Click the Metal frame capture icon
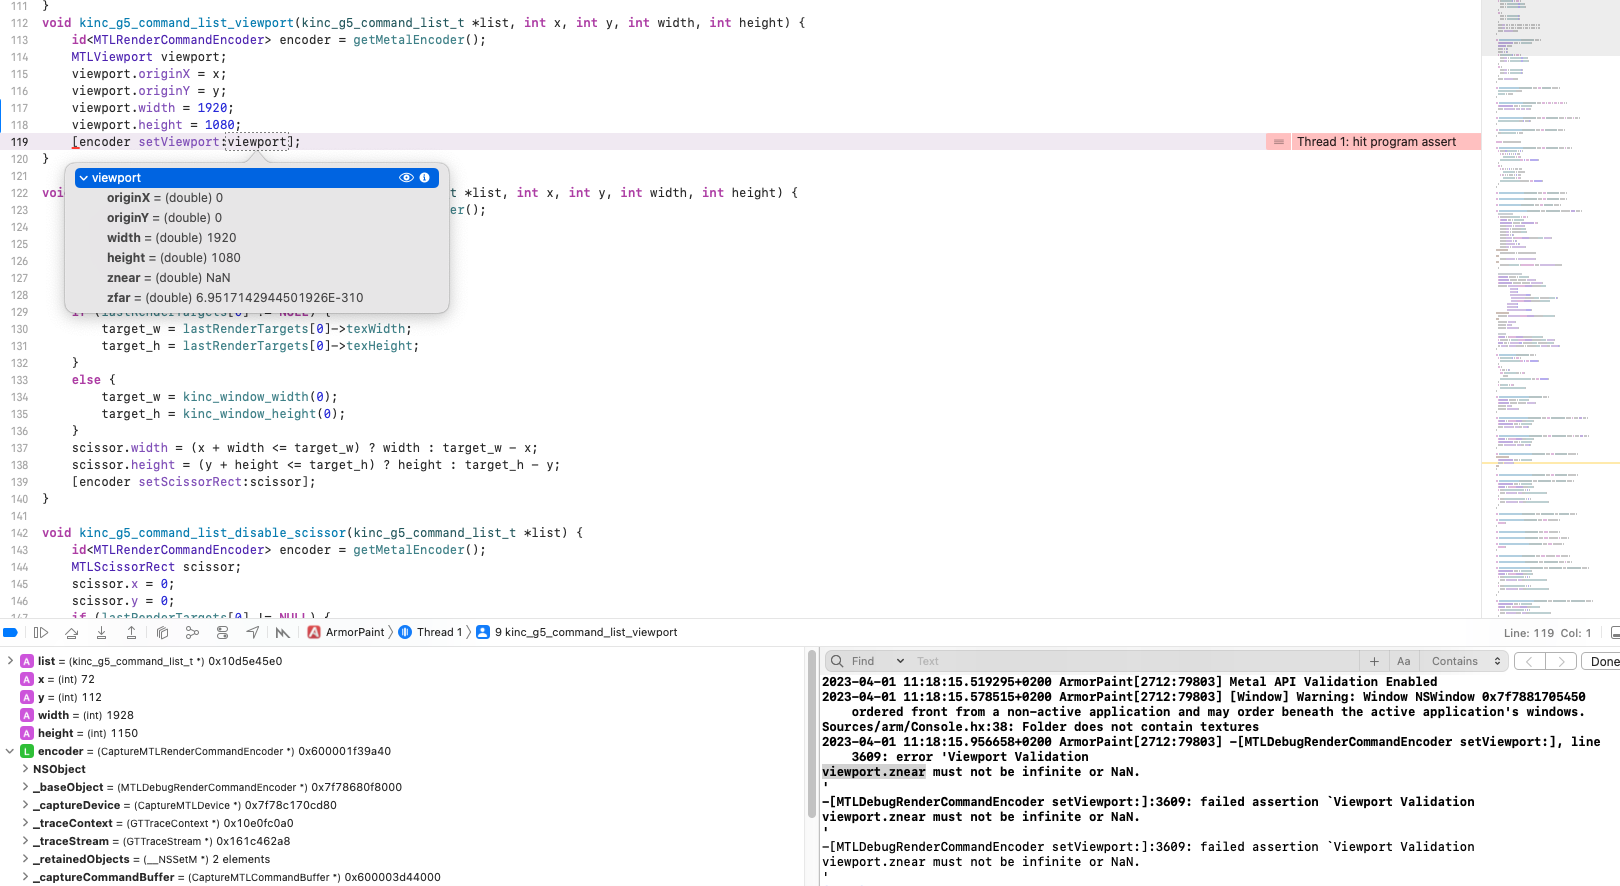The width and height of the screenshot is (1620, 886). click(x=283, y=632)
